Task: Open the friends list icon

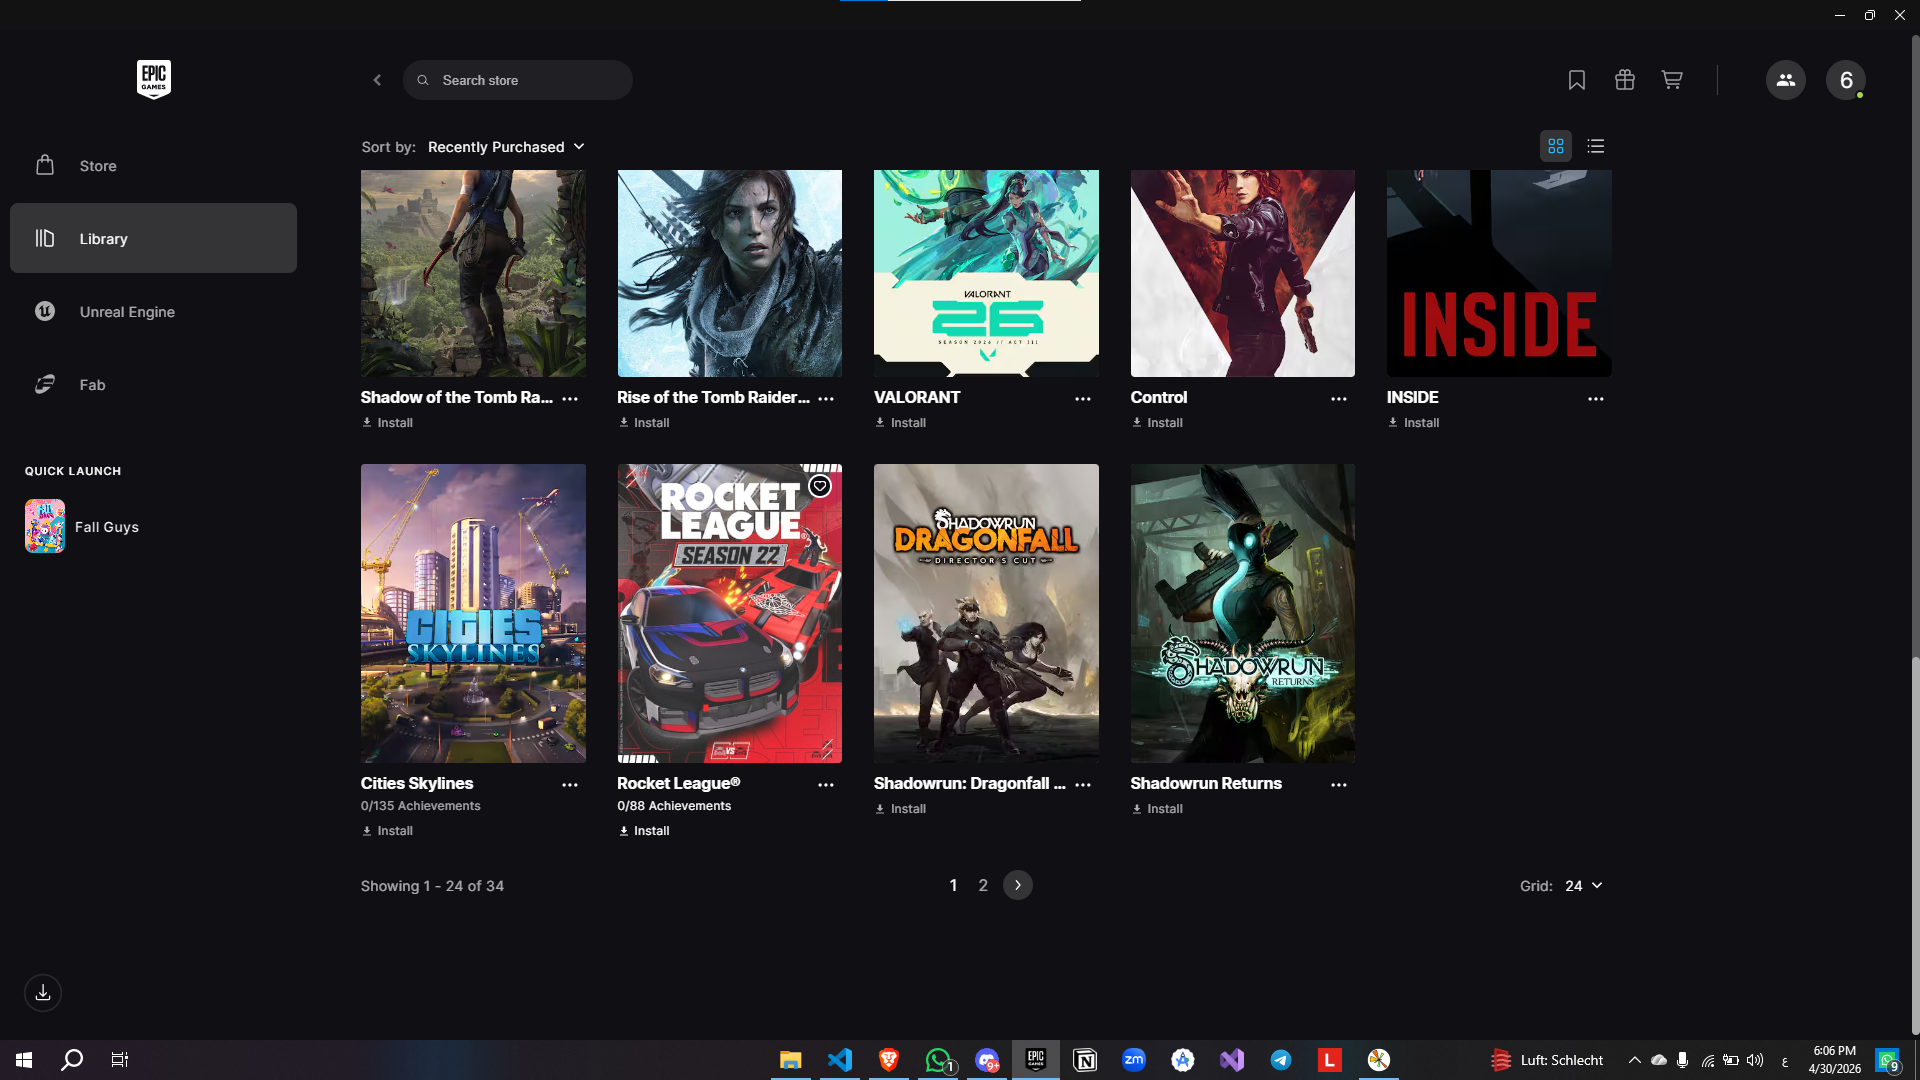Action: 1786,80
